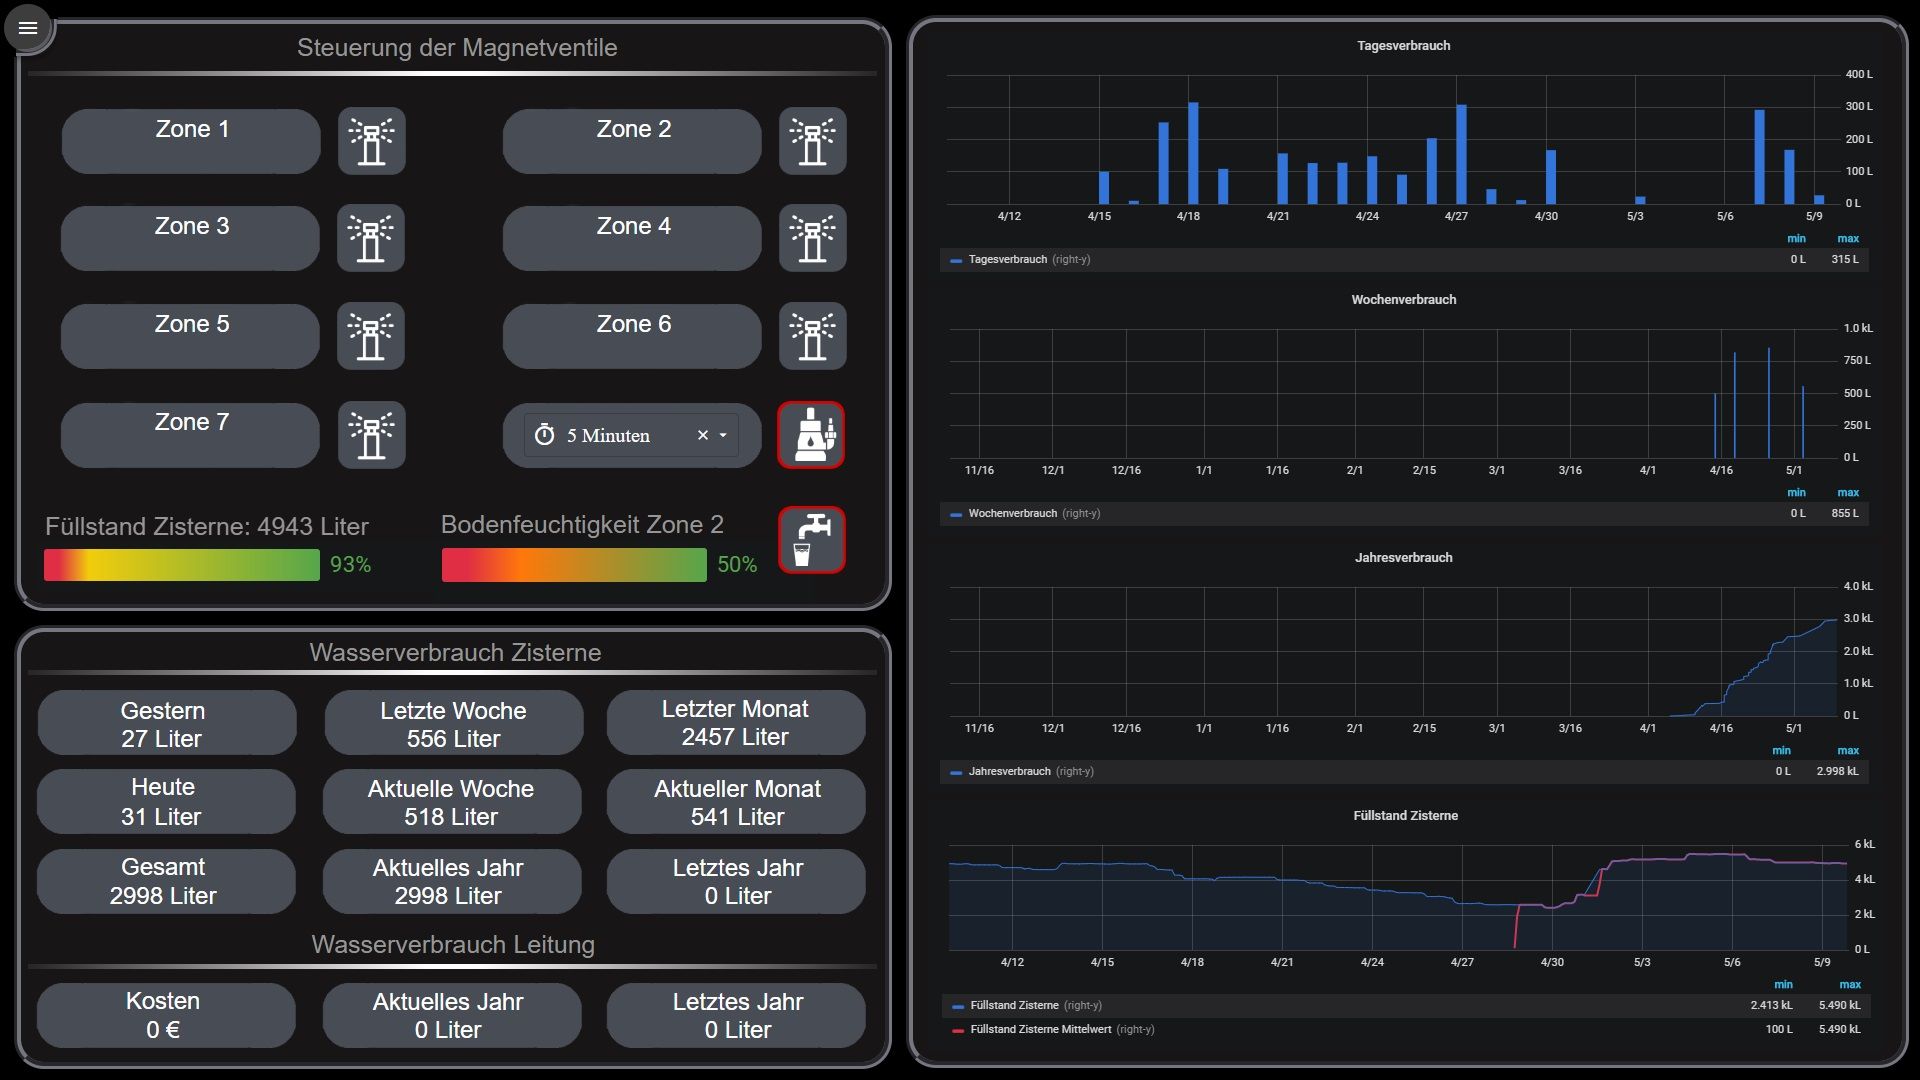Clear the 5 Minuten duration selection
The width and height of the screenshot is (1920, 1080).
pos(703,435)
